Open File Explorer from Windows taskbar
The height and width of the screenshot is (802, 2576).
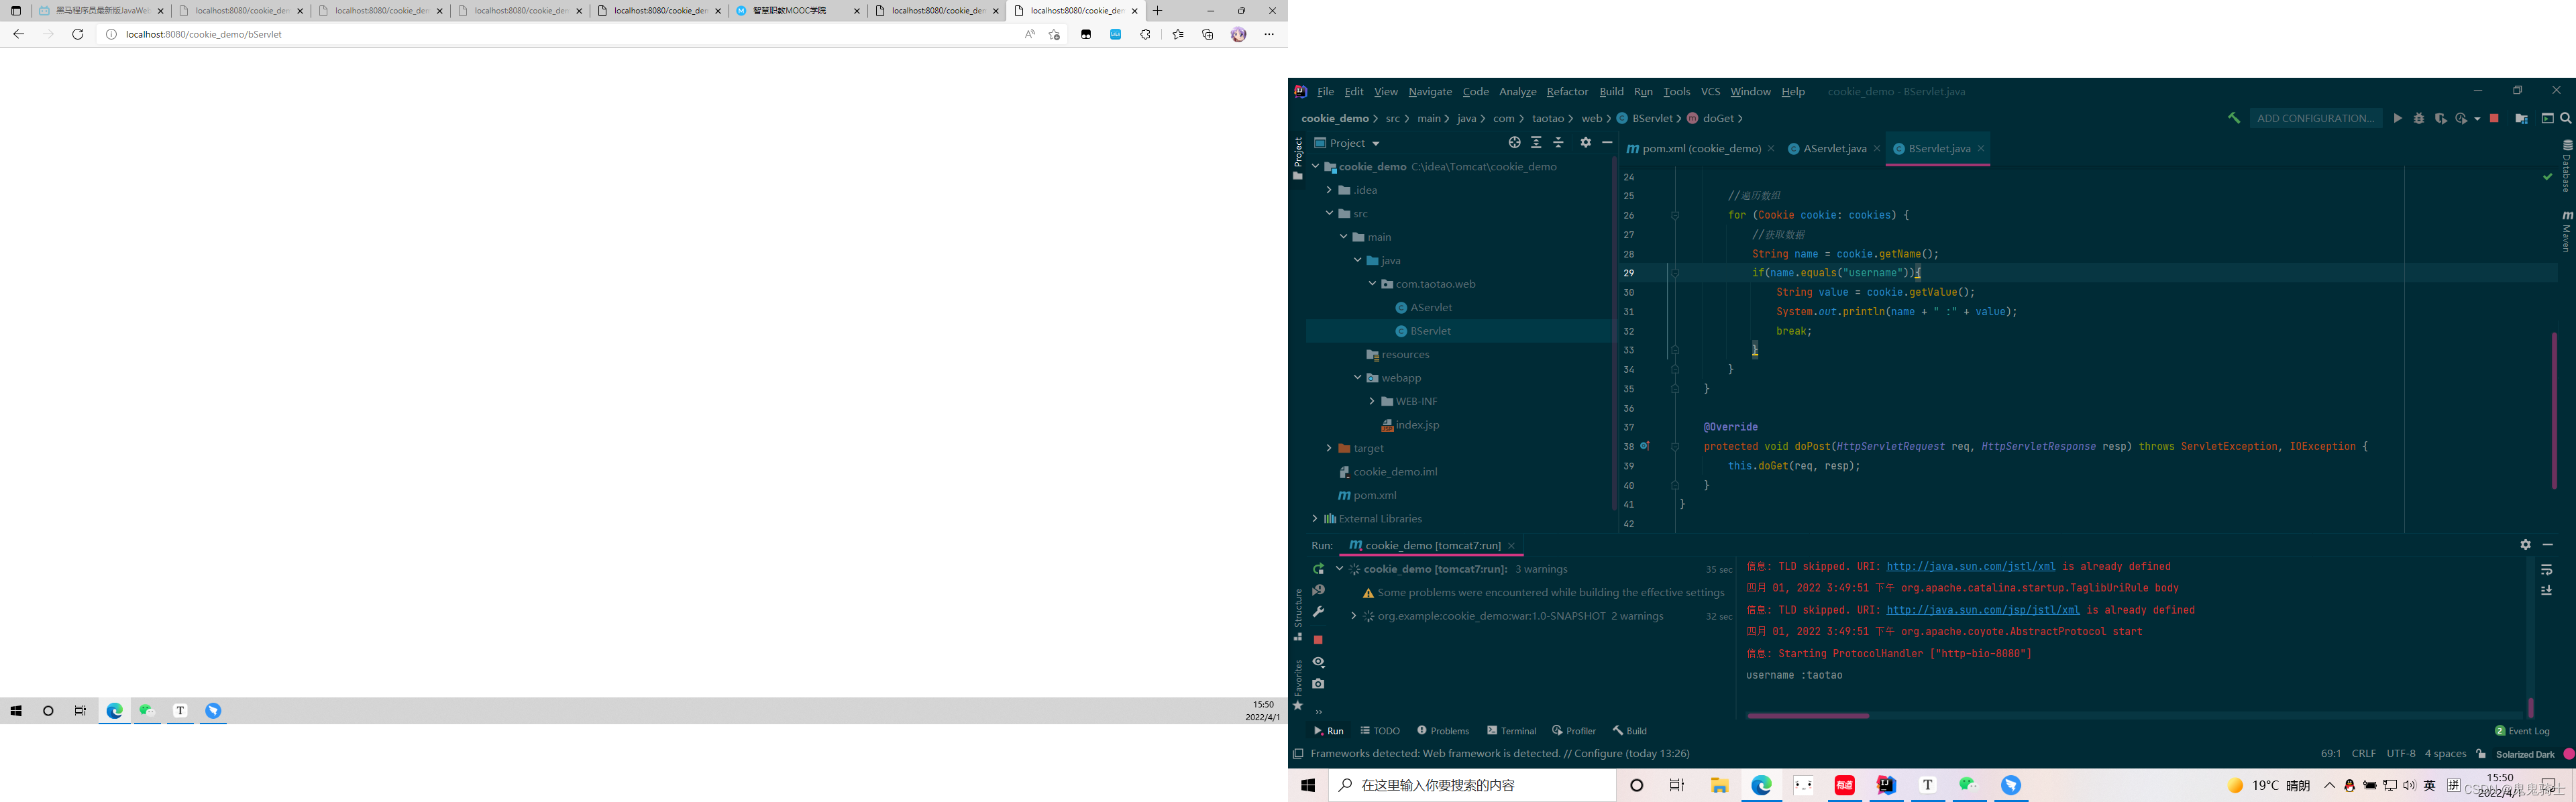pyautogui.click(x=1719, y=785)
